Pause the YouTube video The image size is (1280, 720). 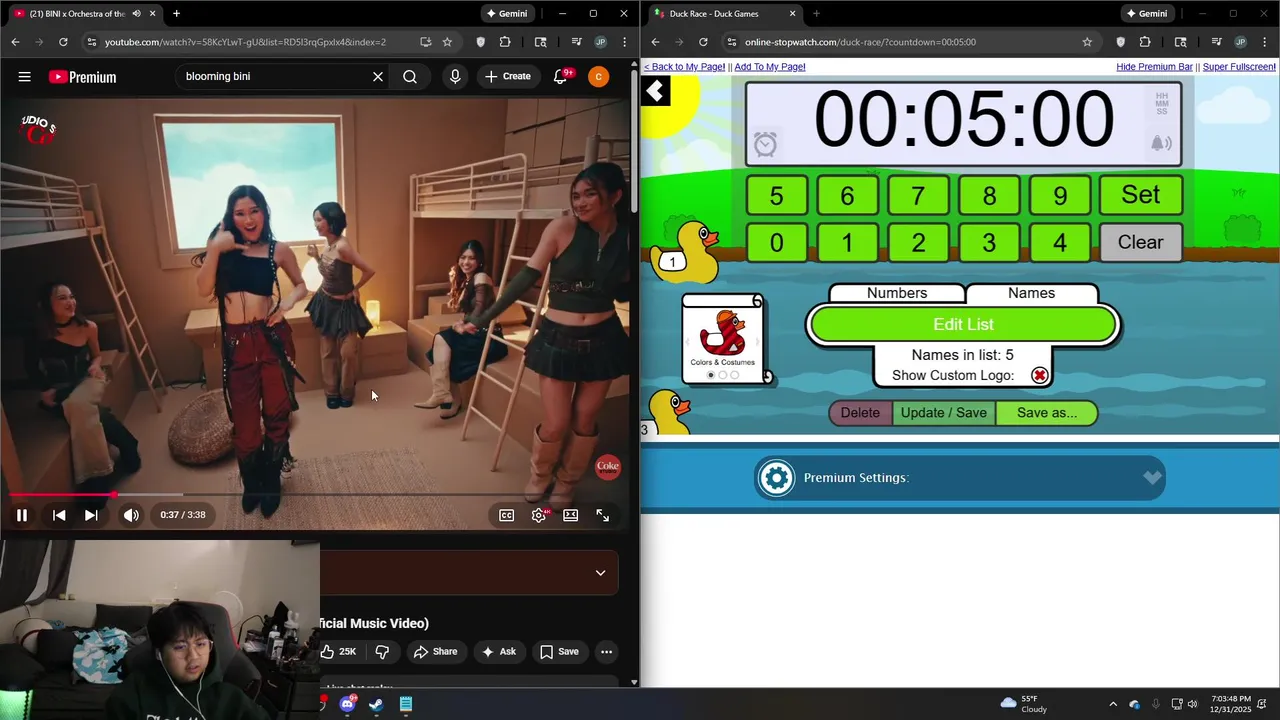[x=21, y=515]
